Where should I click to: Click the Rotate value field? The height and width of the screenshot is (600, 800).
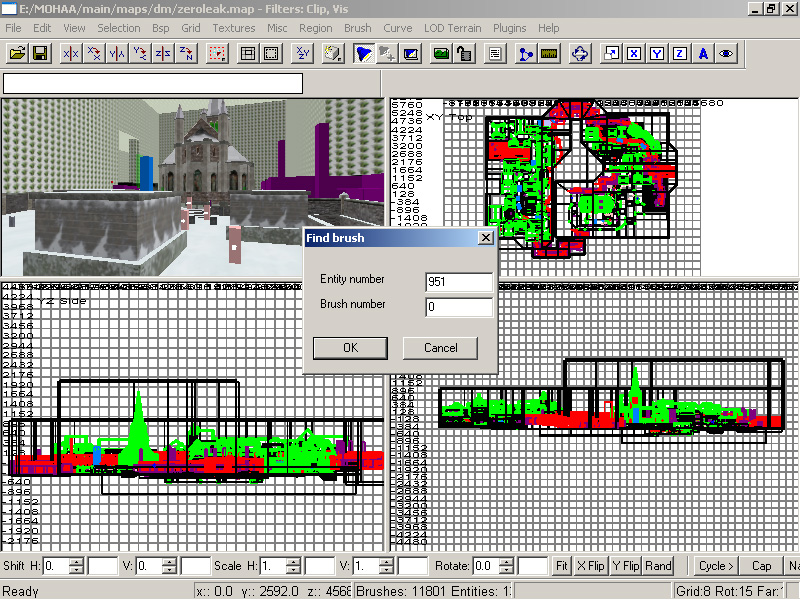click(486, 566)
